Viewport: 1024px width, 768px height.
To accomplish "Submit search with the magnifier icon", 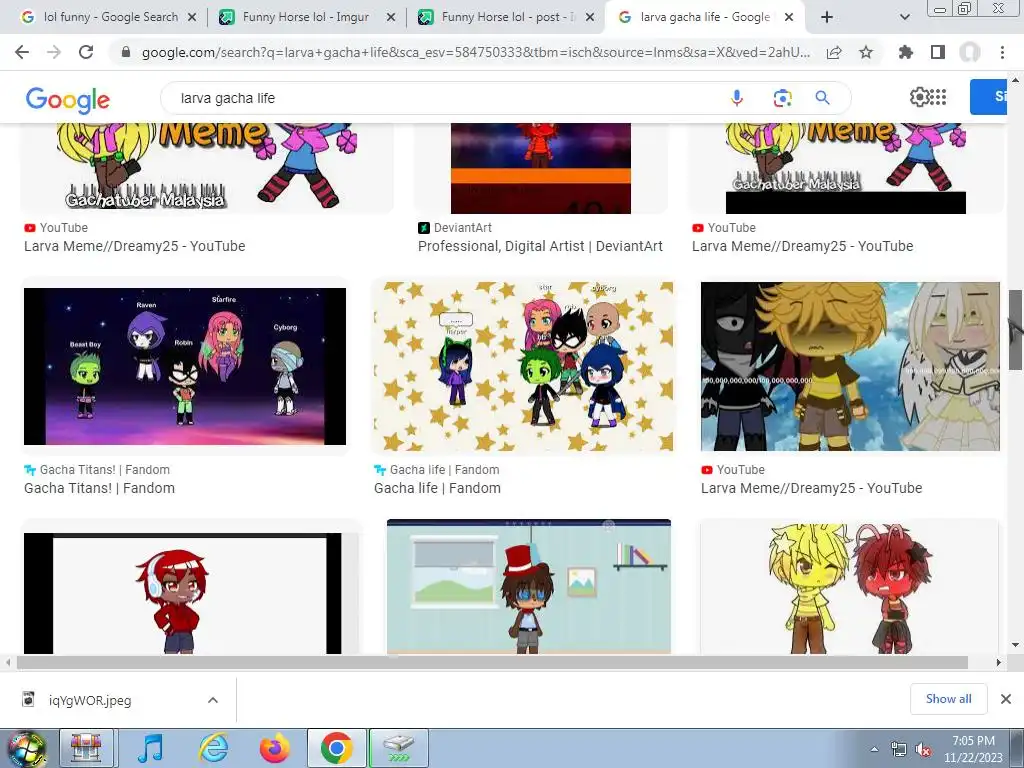I will pos(822,98).
